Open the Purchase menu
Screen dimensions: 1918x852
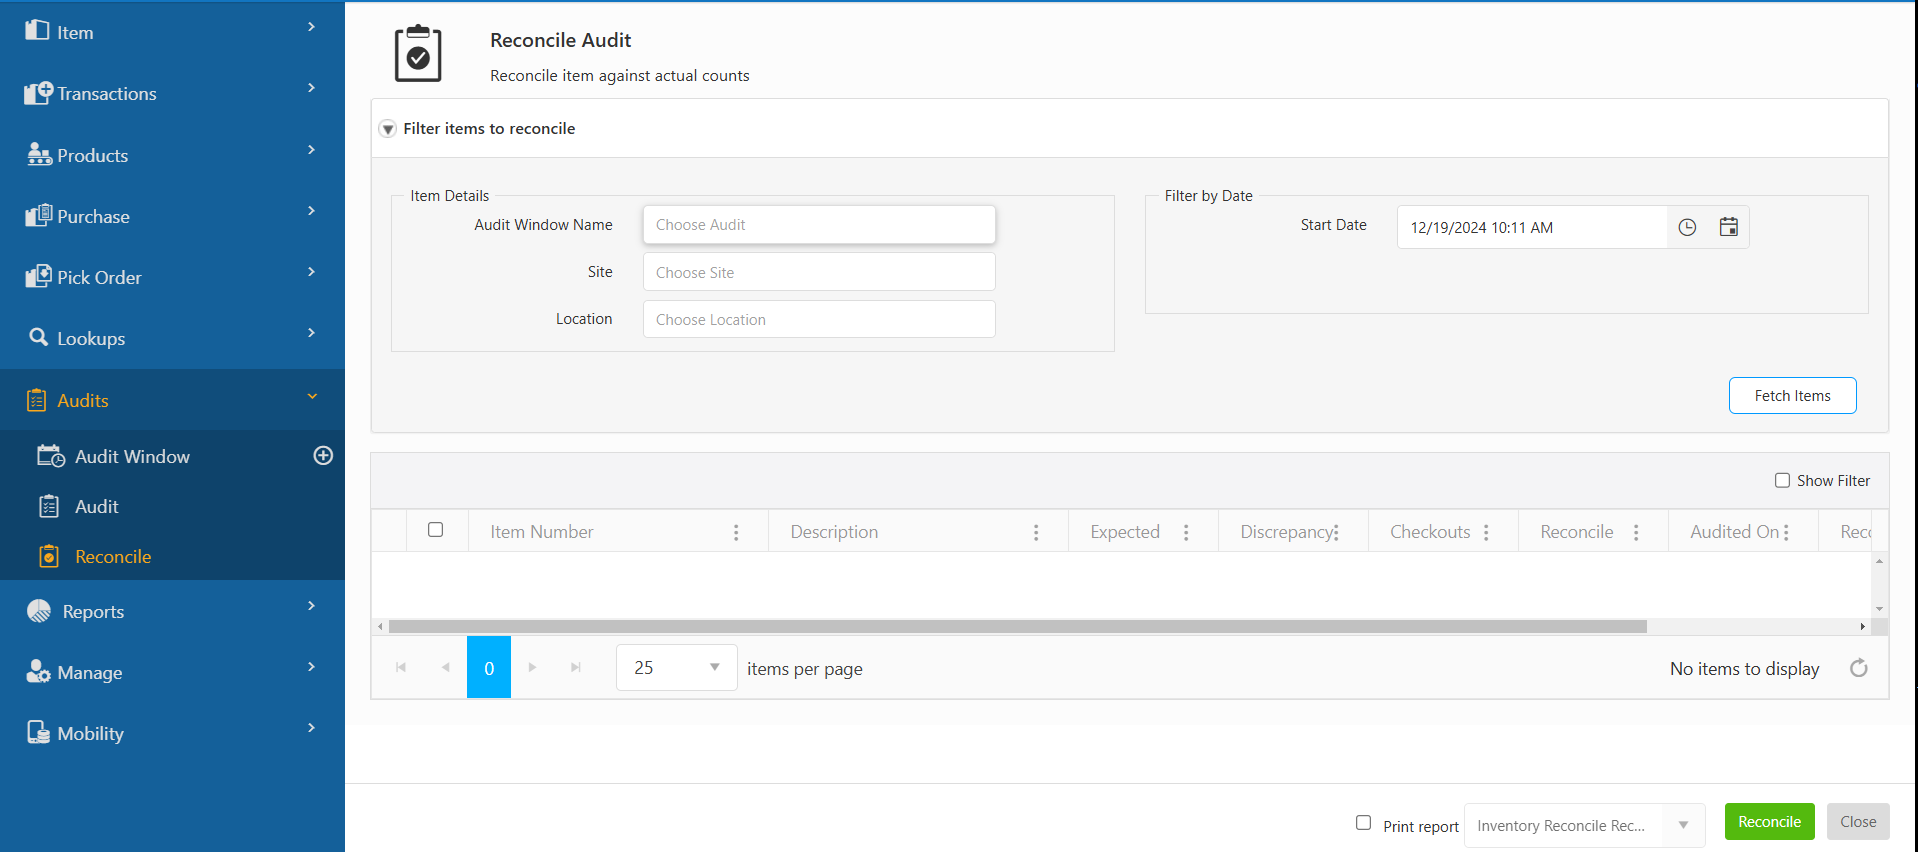coord(172,216)
